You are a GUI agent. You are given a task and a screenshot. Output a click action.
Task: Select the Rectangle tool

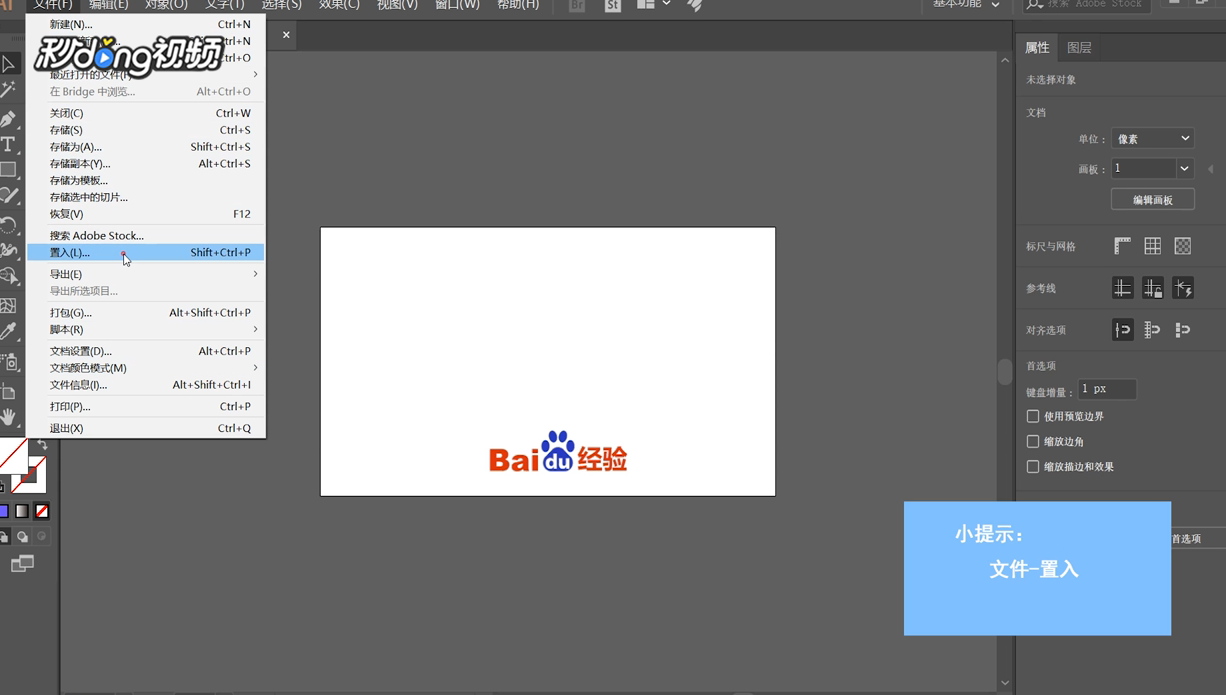tap(8, 170)
